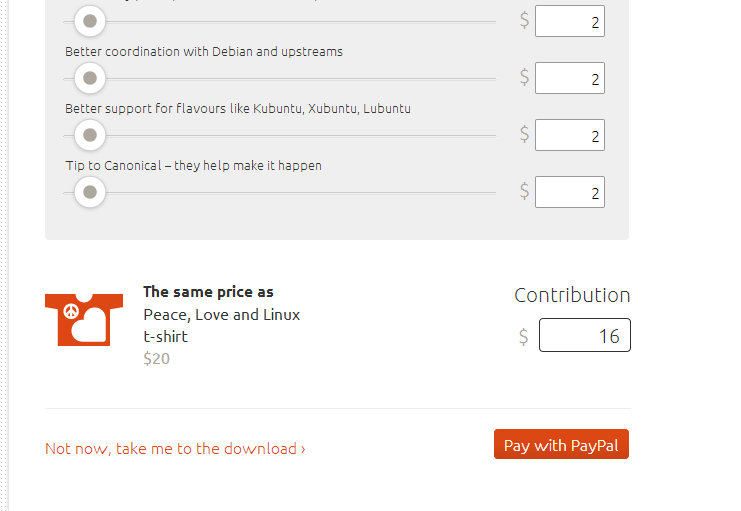Click the dollar sign beside the Debian coordination amount

525,77
